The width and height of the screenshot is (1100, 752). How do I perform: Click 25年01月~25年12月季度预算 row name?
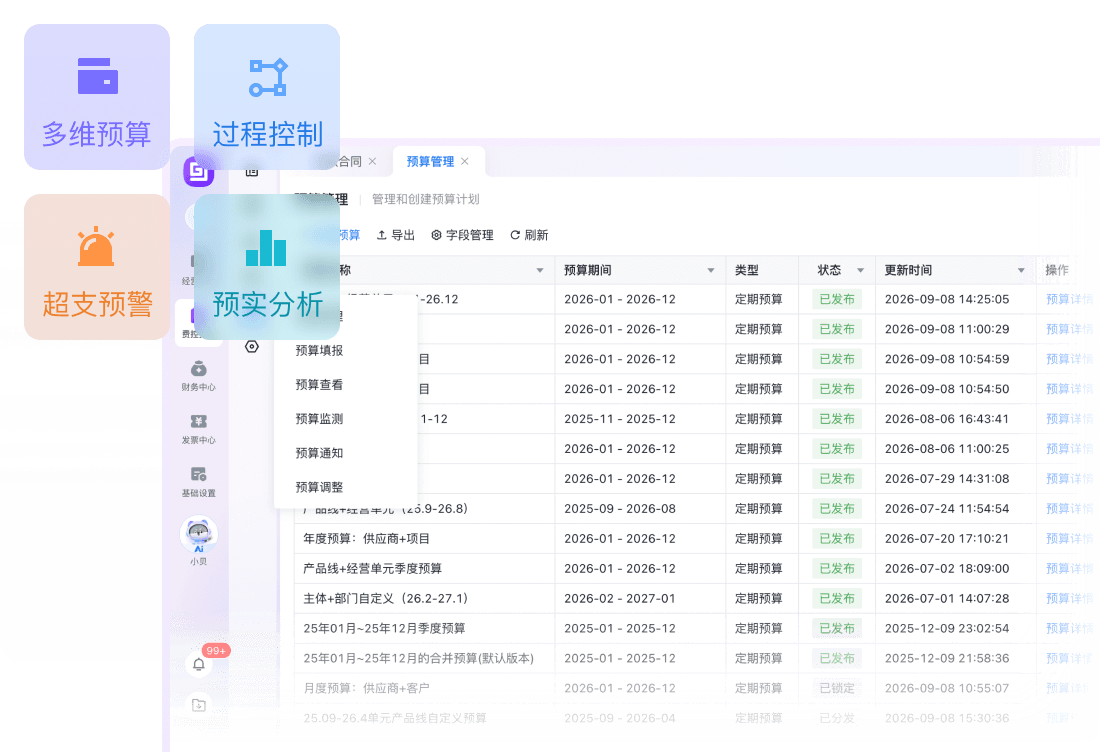384,629
